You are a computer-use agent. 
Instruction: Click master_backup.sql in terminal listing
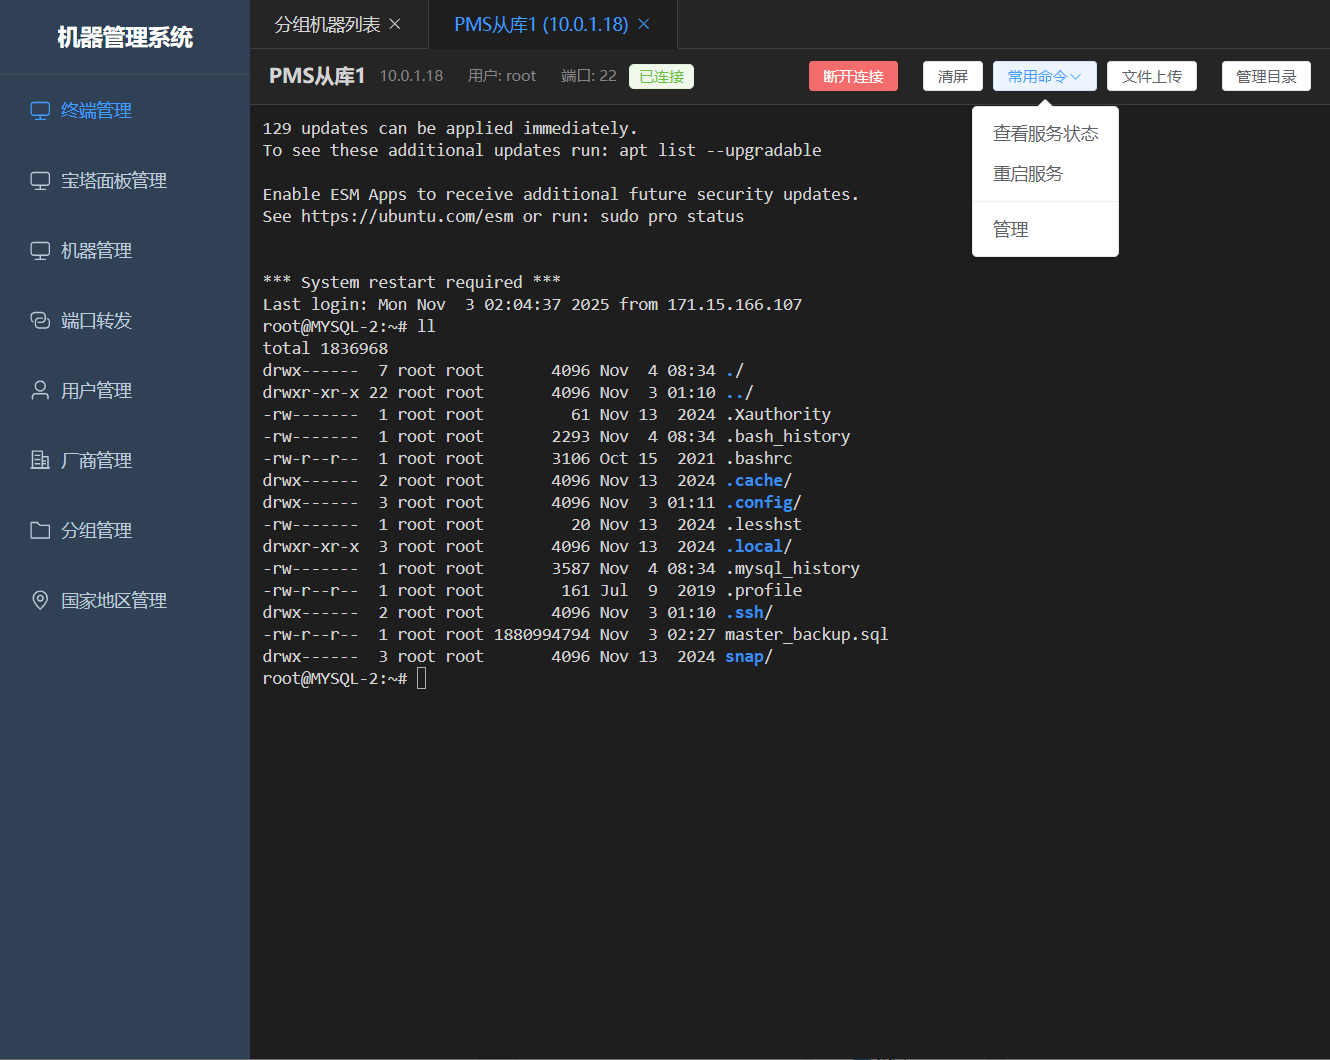click(806, 635)
